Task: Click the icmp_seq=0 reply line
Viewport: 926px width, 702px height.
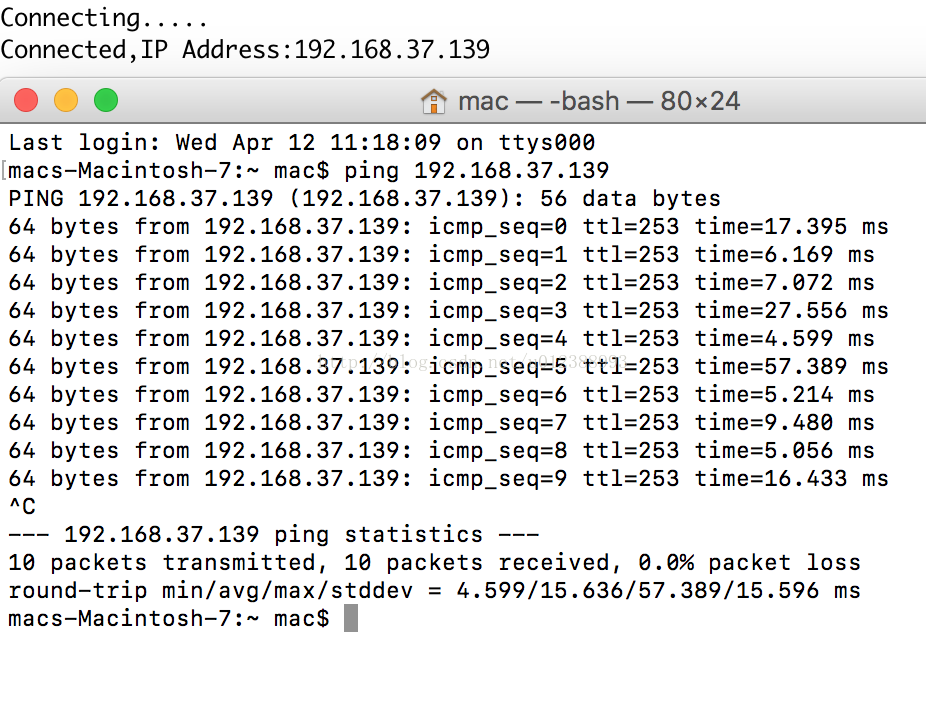Action: click(x=448, y=227)
